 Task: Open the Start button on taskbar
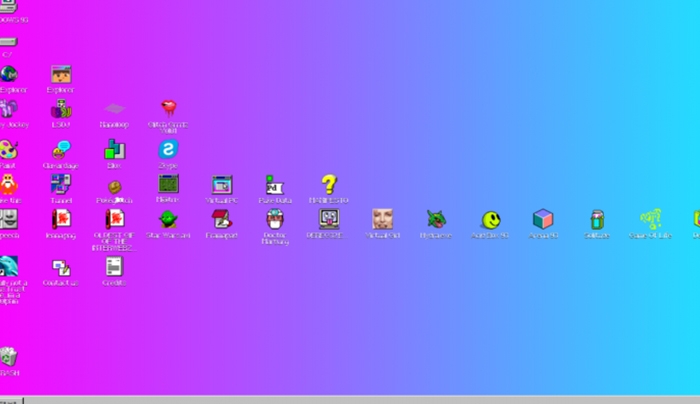coord(11,400)
